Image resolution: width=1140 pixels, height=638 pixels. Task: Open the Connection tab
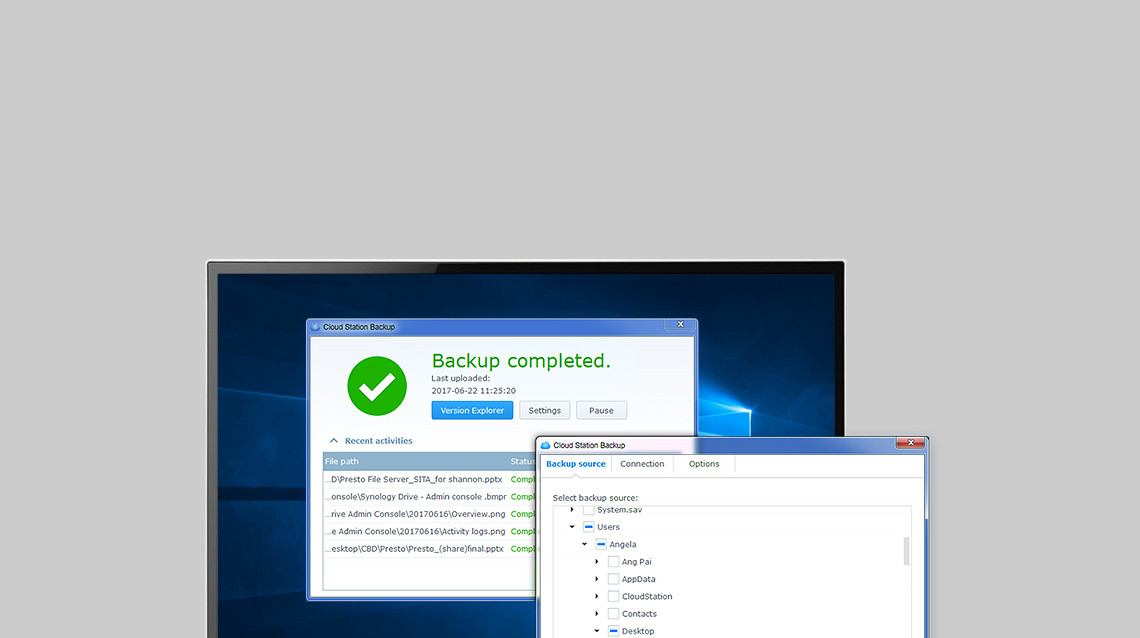click(x=642, y=464)
